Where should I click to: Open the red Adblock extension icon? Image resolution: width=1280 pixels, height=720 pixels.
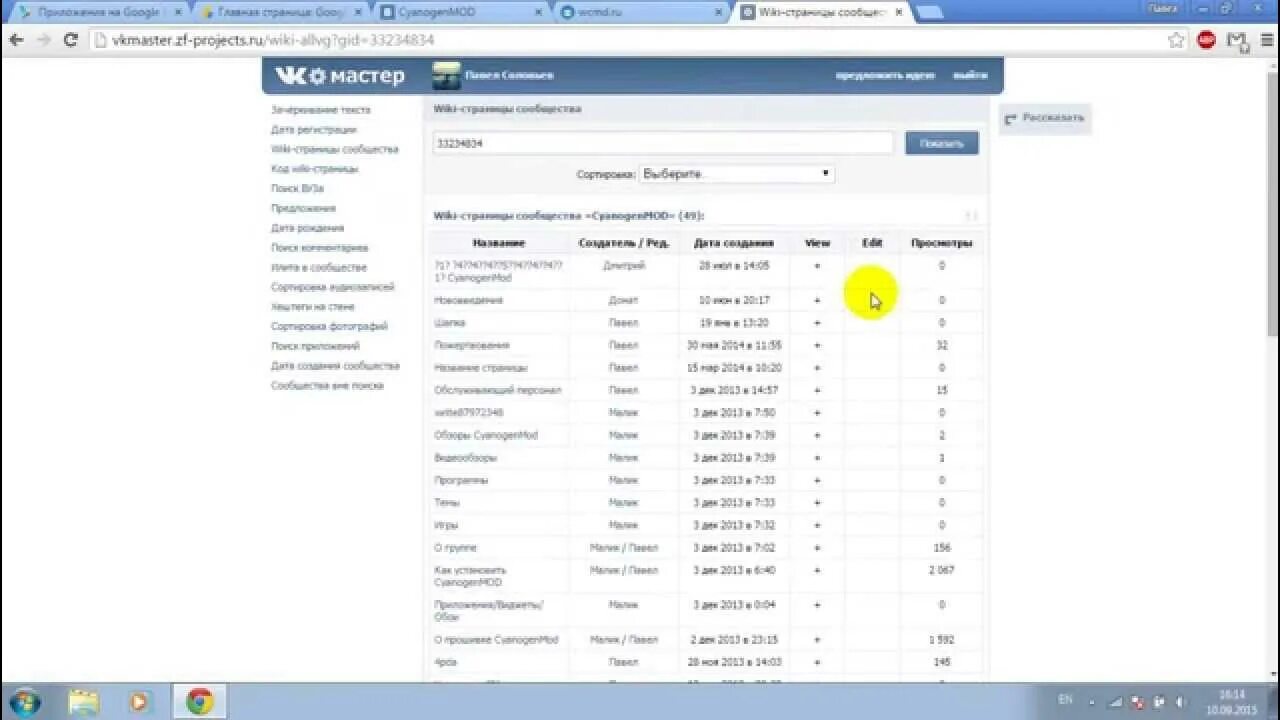(x=1206, y=40)
